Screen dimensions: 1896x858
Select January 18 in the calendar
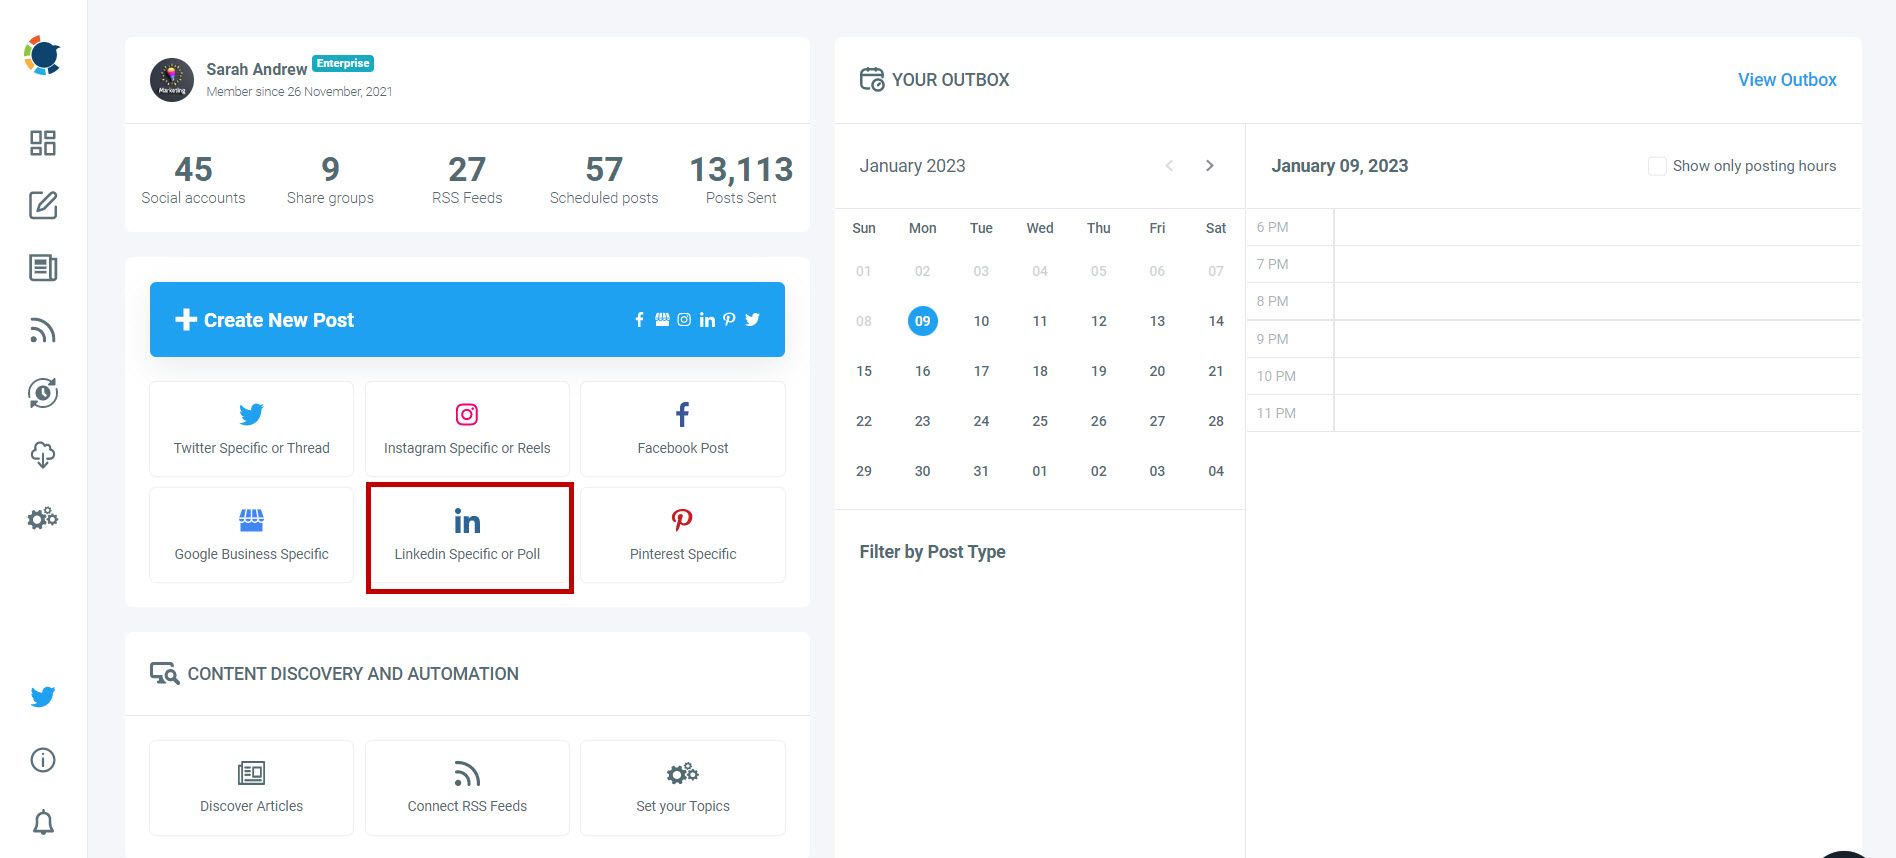[1040, 371]
